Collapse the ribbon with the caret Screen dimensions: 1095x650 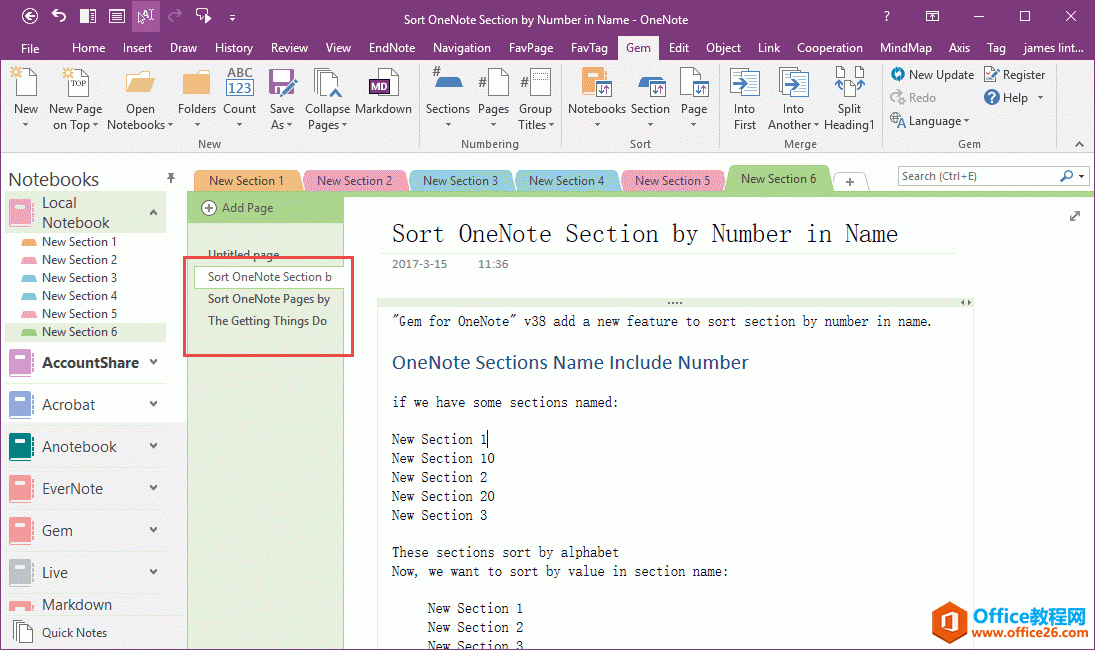[1080, 145]
